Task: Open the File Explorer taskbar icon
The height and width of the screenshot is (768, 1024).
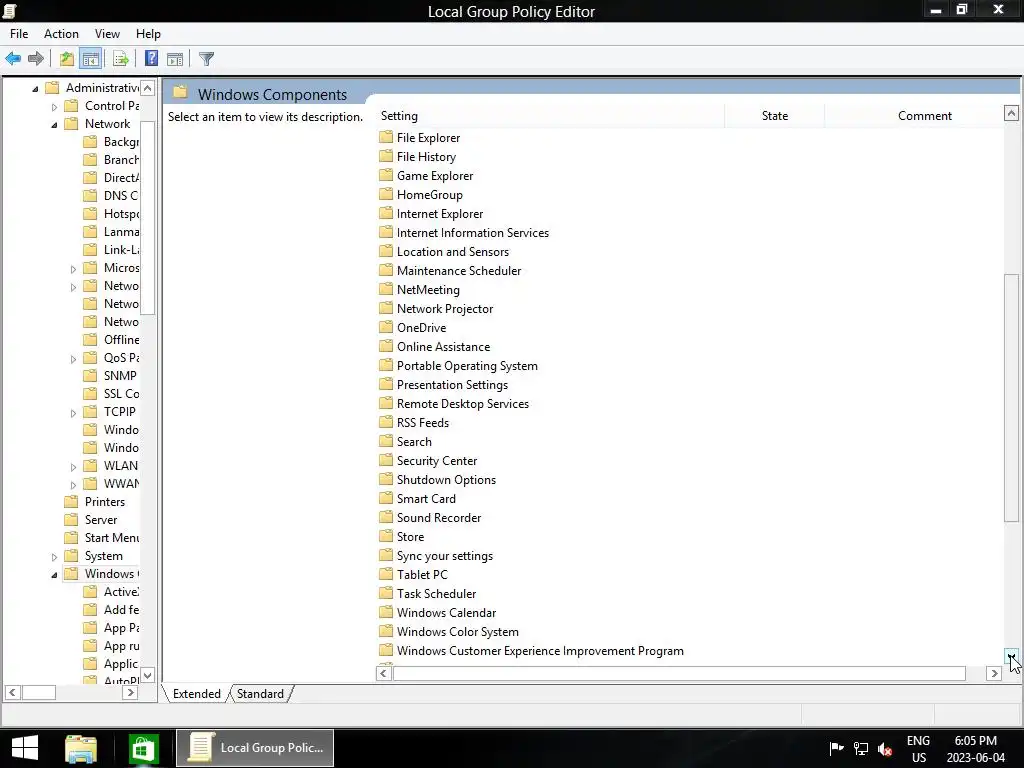Action: tap(81, 748)
